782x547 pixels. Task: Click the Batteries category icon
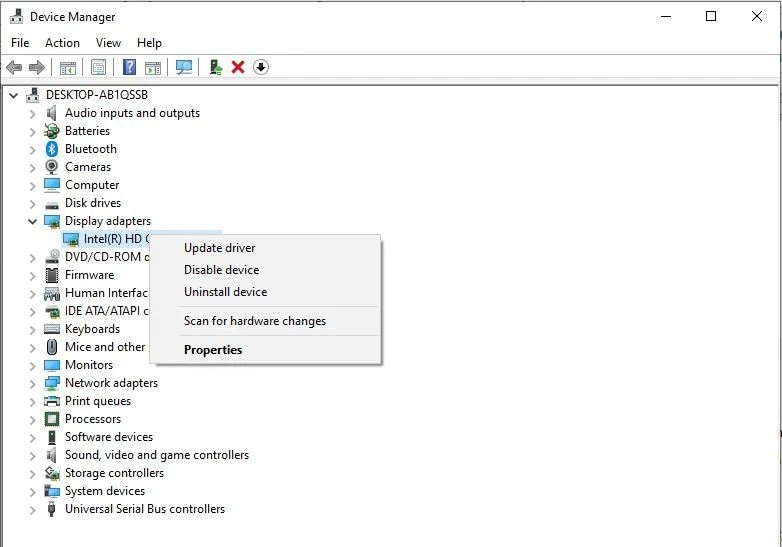pos(52,131)
